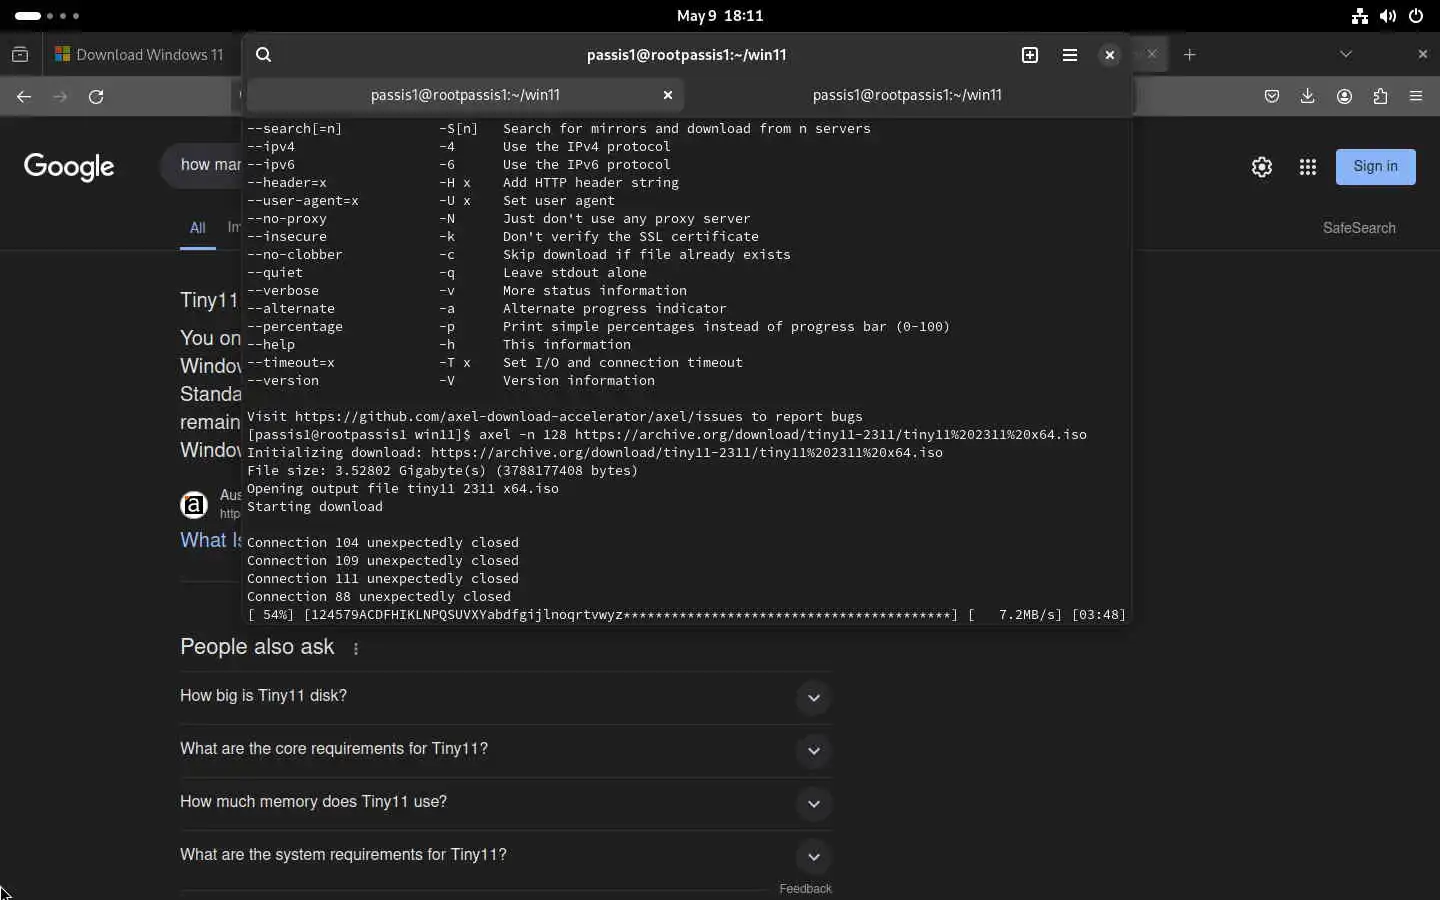
Task: Click 'File size: 3.52802 Gigabyte(s)' line
Action: pos(443,471)
